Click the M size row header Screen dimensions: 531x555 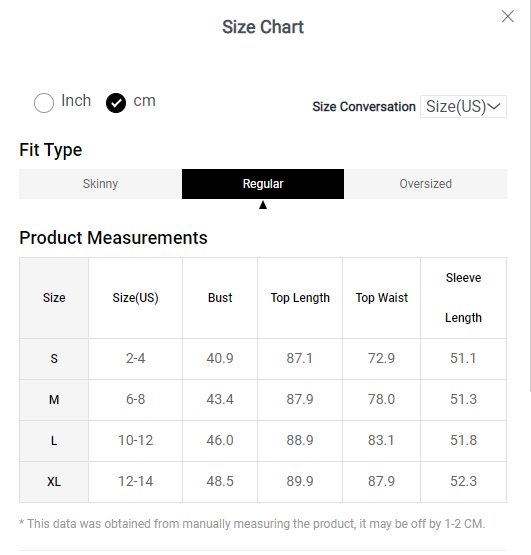[x=54, y=400]
